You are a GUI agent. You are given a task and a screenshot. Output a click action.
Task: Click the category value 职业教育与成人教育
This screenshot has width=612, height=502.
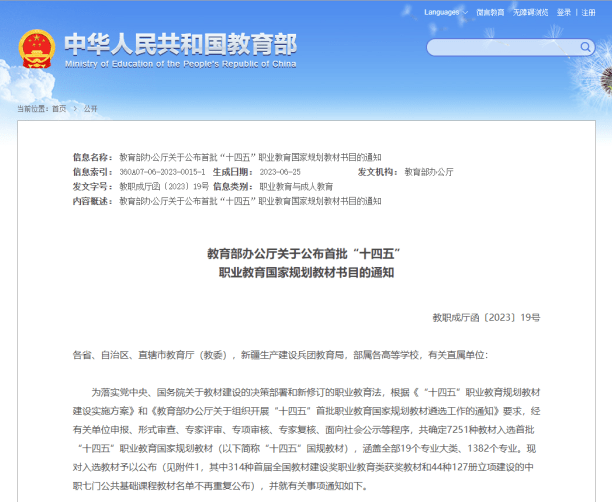tap(296, 187)
